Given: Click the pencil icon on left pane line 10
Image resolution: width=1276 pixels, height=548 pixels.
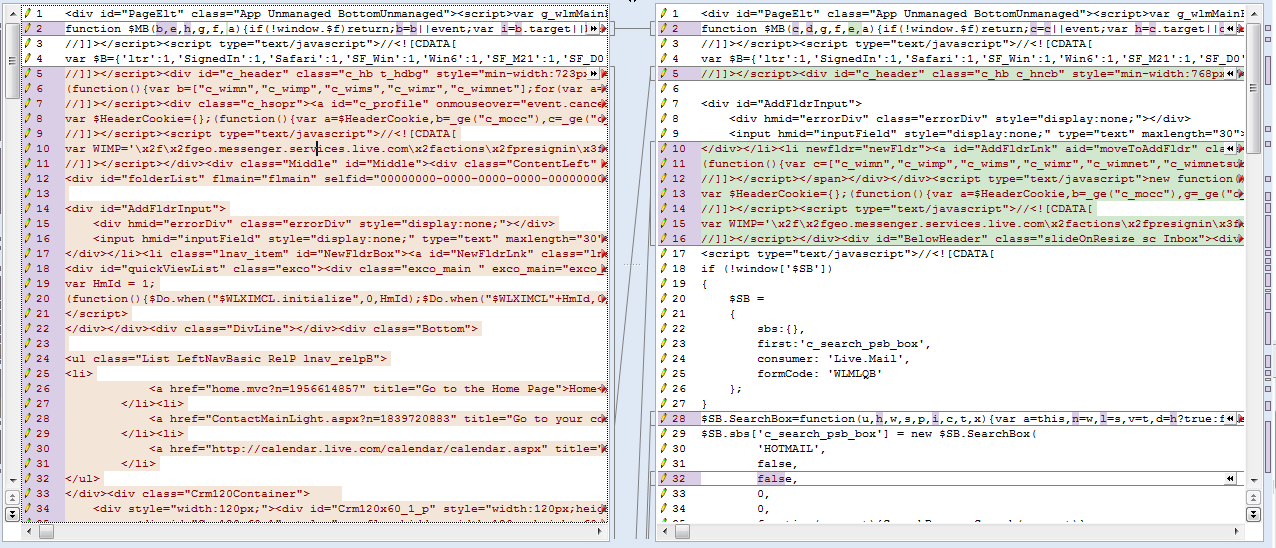Looking at the screenshot, I should [27, 148].
